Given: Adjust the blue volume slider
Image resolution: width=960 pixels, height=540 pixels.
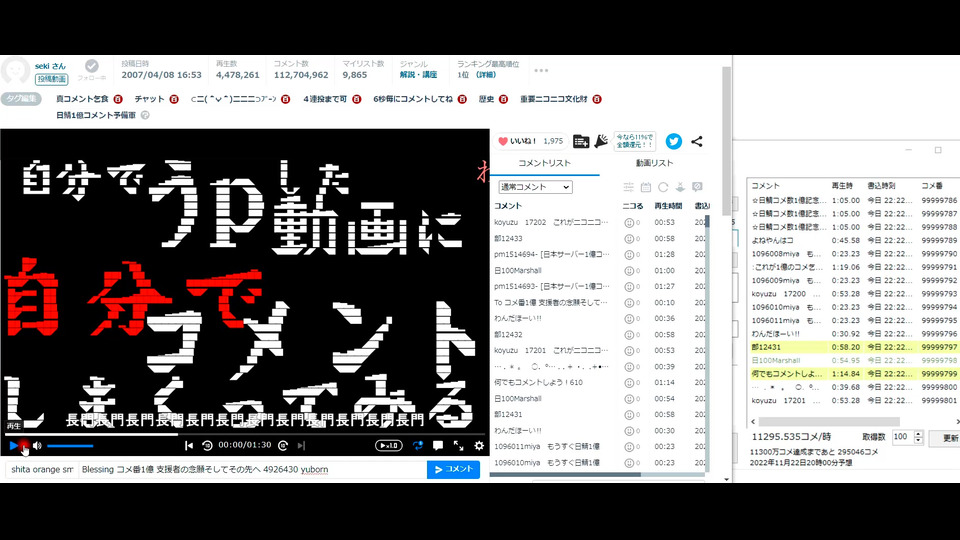Looking at the screenshot, I should pos(70,446).
